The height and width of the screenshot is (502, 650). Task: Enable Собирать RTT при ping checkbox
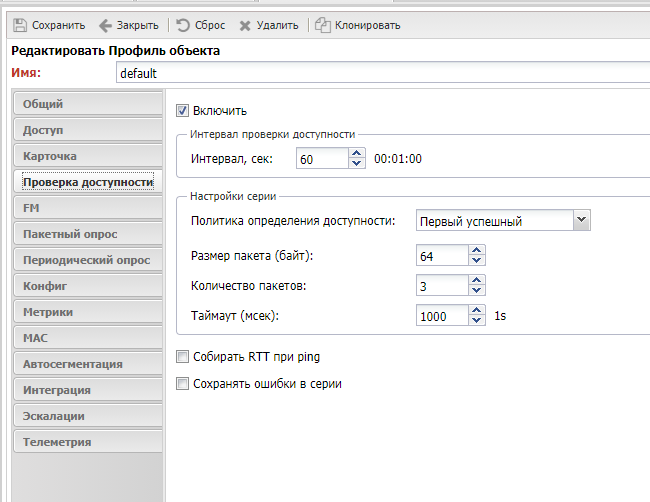tap(182, 356)
